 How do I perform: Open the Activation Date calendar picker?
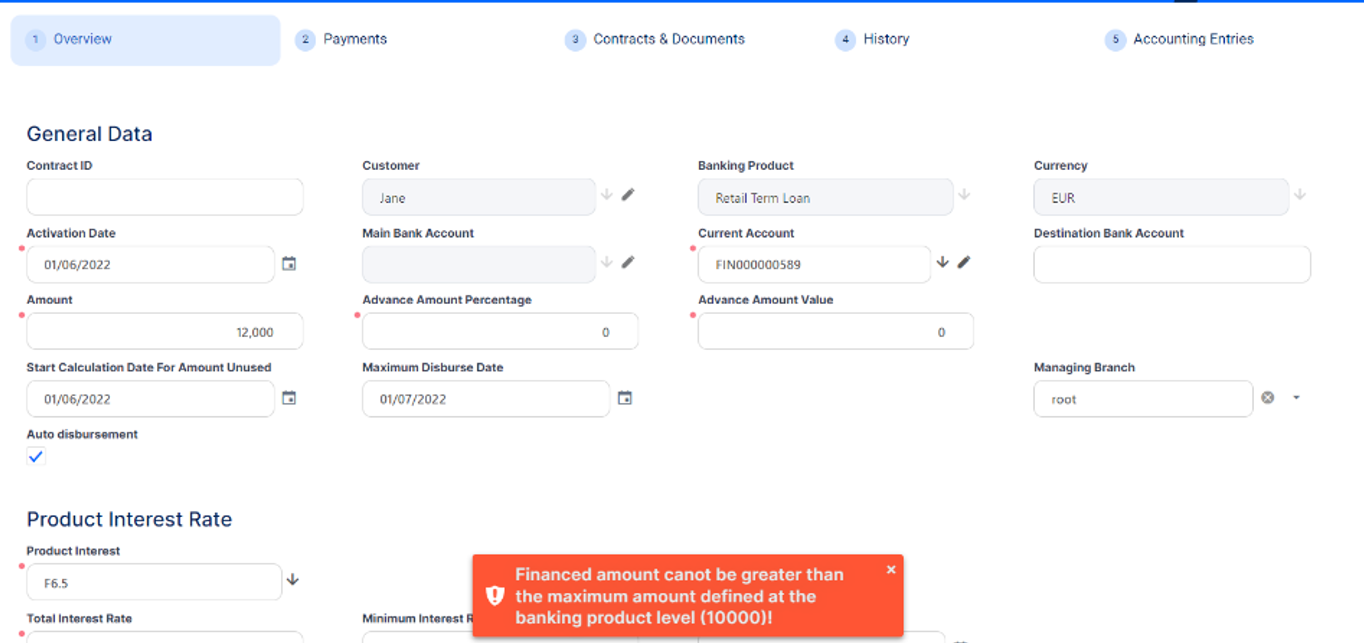(289, 264)
